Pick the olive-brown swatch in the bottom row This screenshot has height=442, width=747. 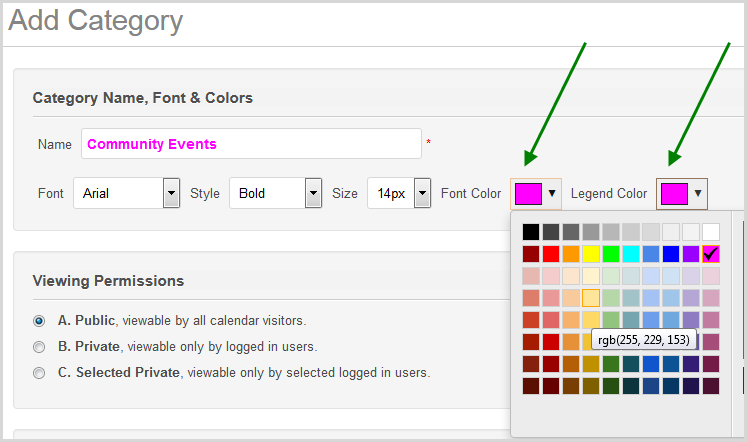tap(591, 385)
